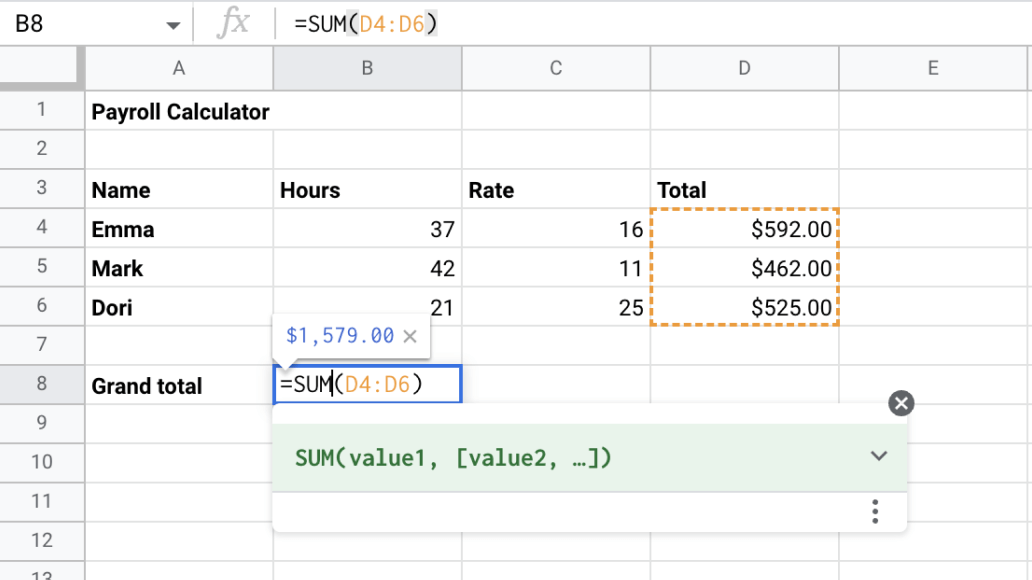Click the fx function icon

(233, 24)
